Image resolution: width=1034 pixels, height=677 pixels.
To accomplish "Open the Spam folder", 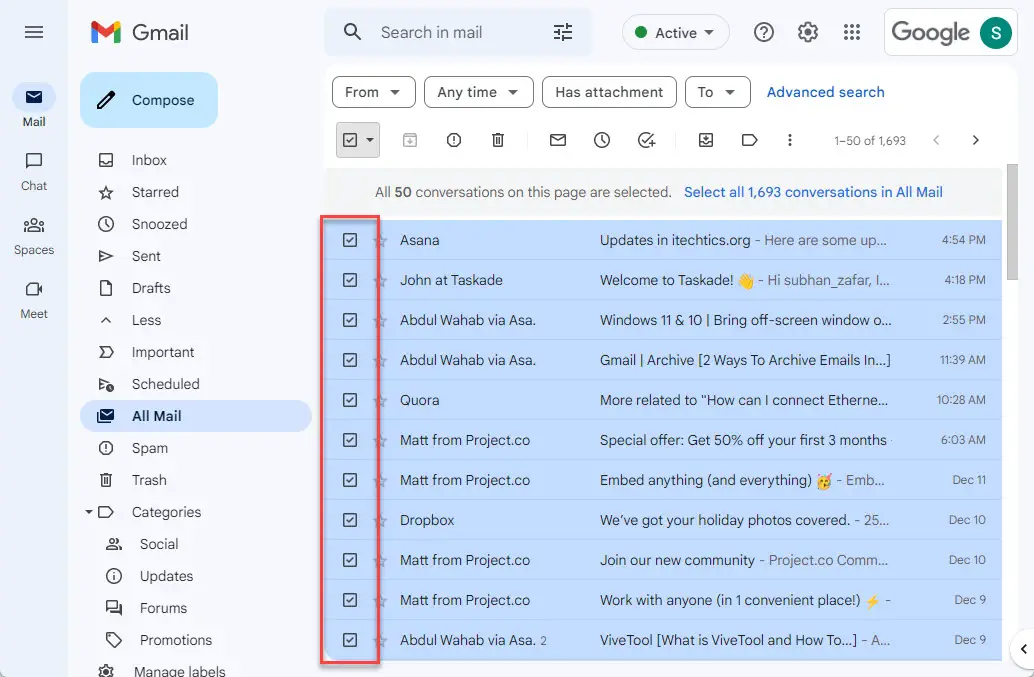I will point(150,448).
